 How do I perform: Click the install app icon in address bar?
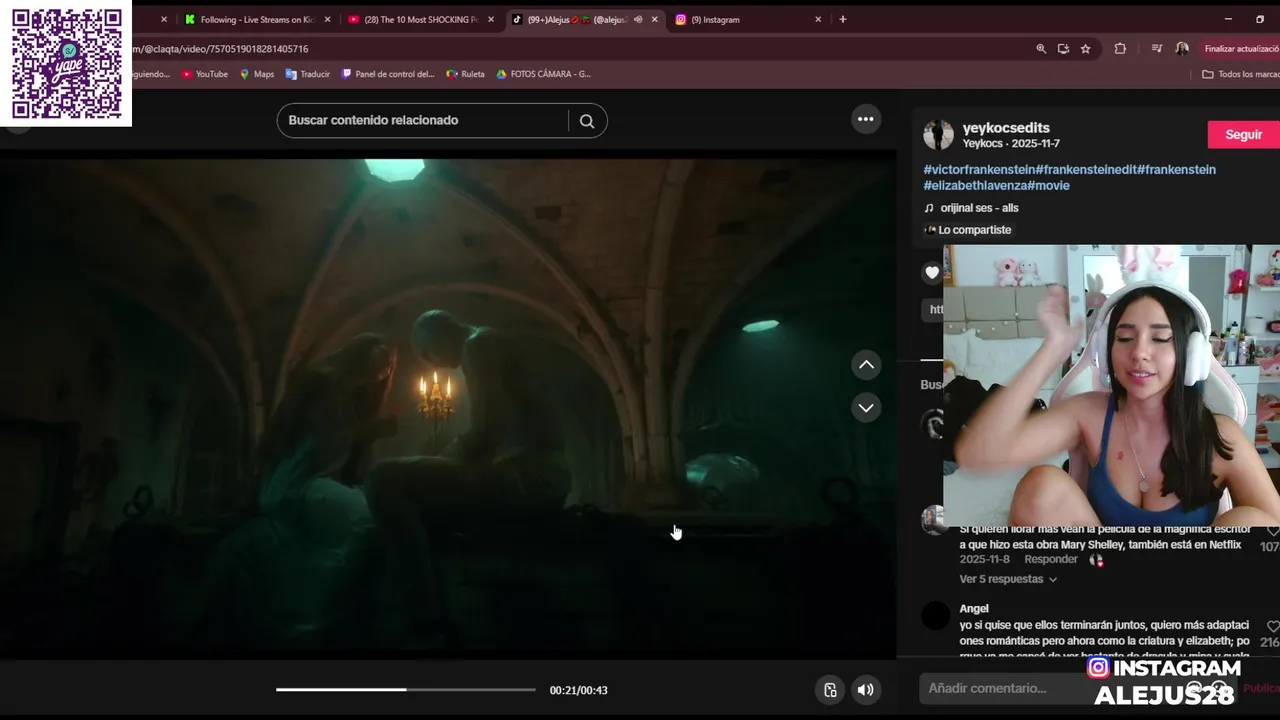tap(1063, 49)
